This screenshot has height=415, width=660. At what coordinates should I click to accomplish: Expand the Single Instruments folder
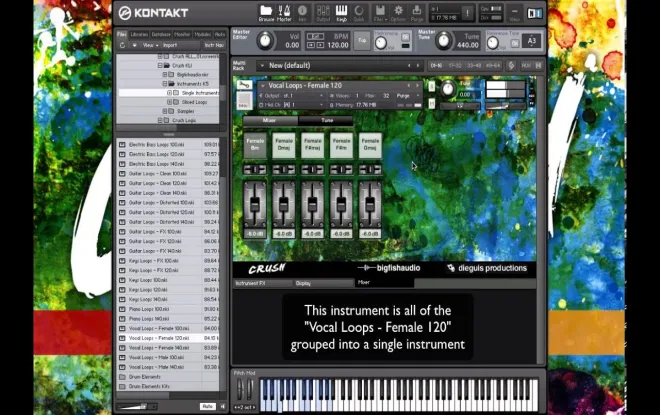coord(169,93)
